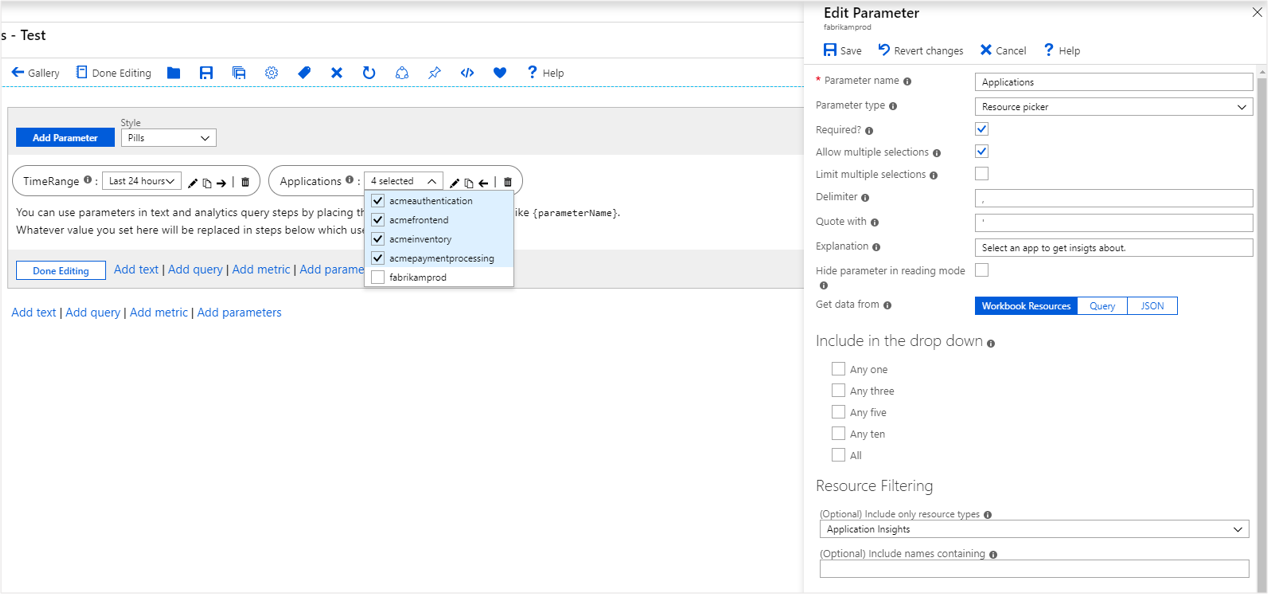Click the Refresh toolbar icon
This screenshot has width=1268, height=594.
[x=369, y=73]
